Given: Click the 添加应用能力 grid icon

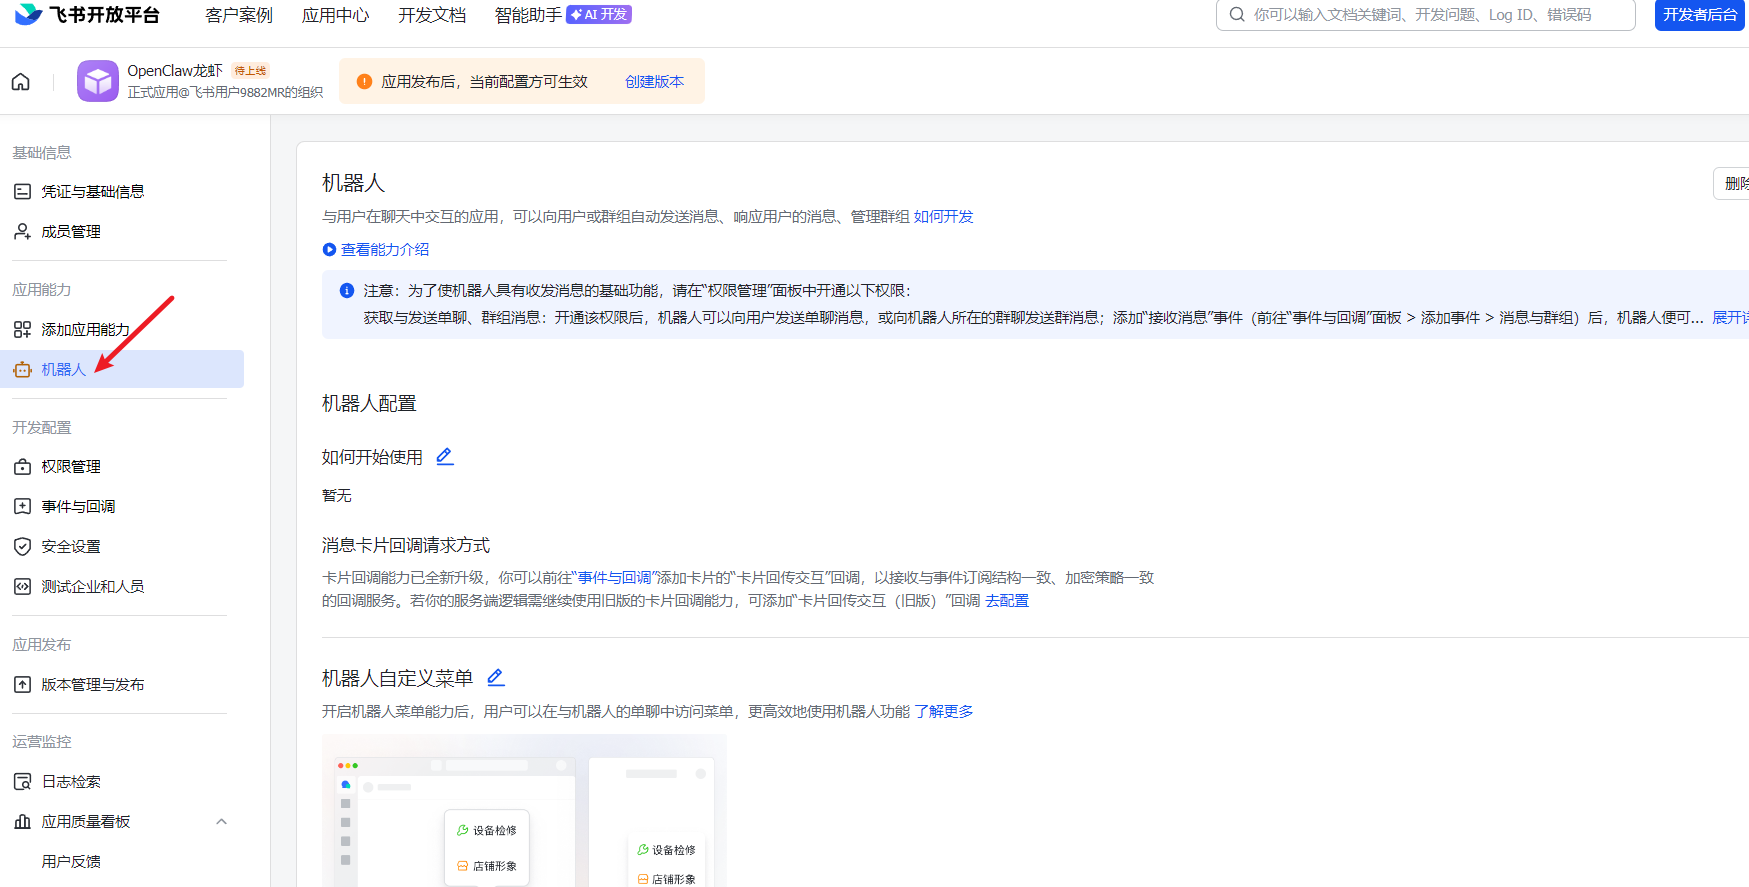Looking at the screenshot, I should tap(22, 330).
